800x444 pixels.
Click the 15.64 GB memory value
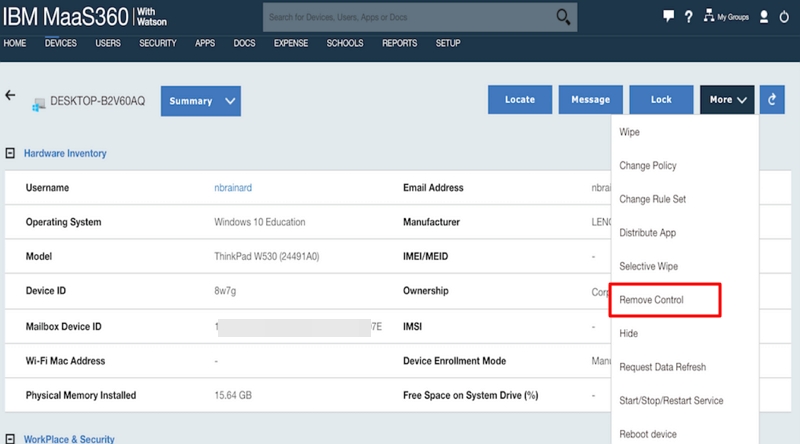(x=233, y=396)
